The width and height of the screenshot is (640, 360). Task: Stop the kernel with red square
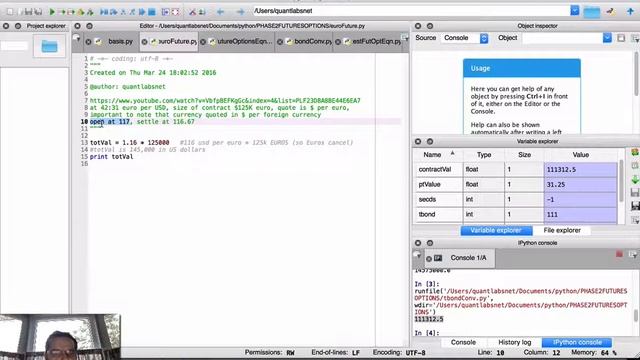(619, 255)
